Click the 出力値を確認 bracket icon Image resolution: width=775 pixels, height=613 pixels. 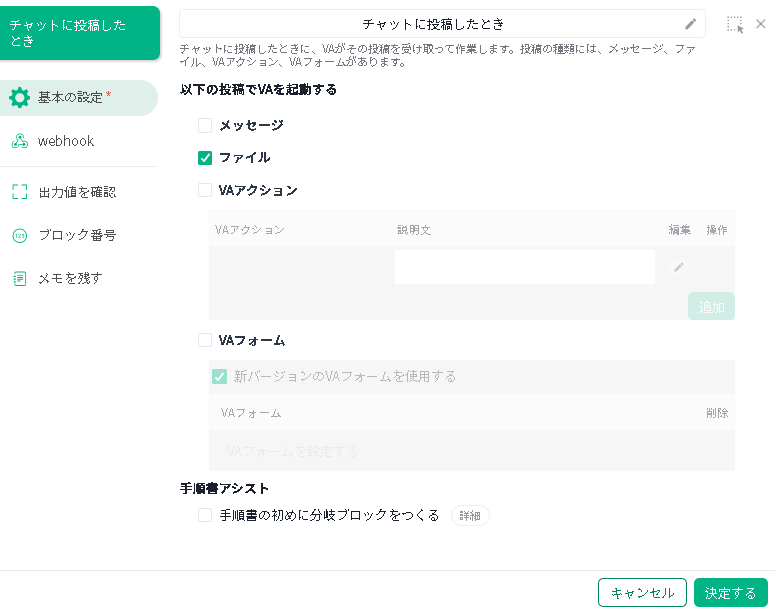pyautogui.click(x=19, y=191)
